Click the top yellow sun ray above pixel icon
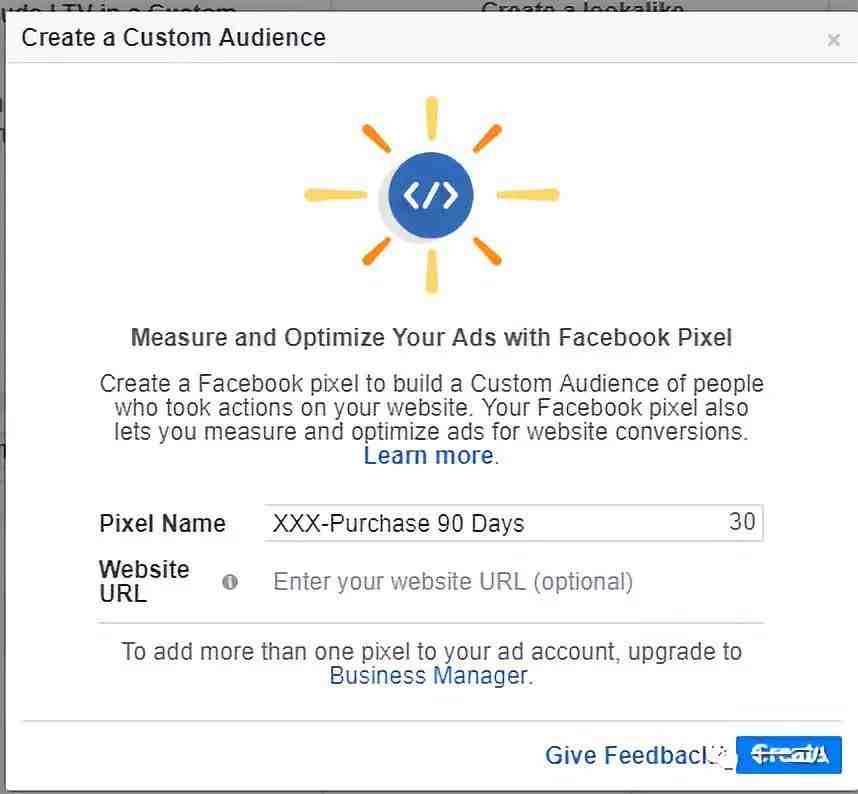This screenshot has height=794, width=858. coord(432,119)
